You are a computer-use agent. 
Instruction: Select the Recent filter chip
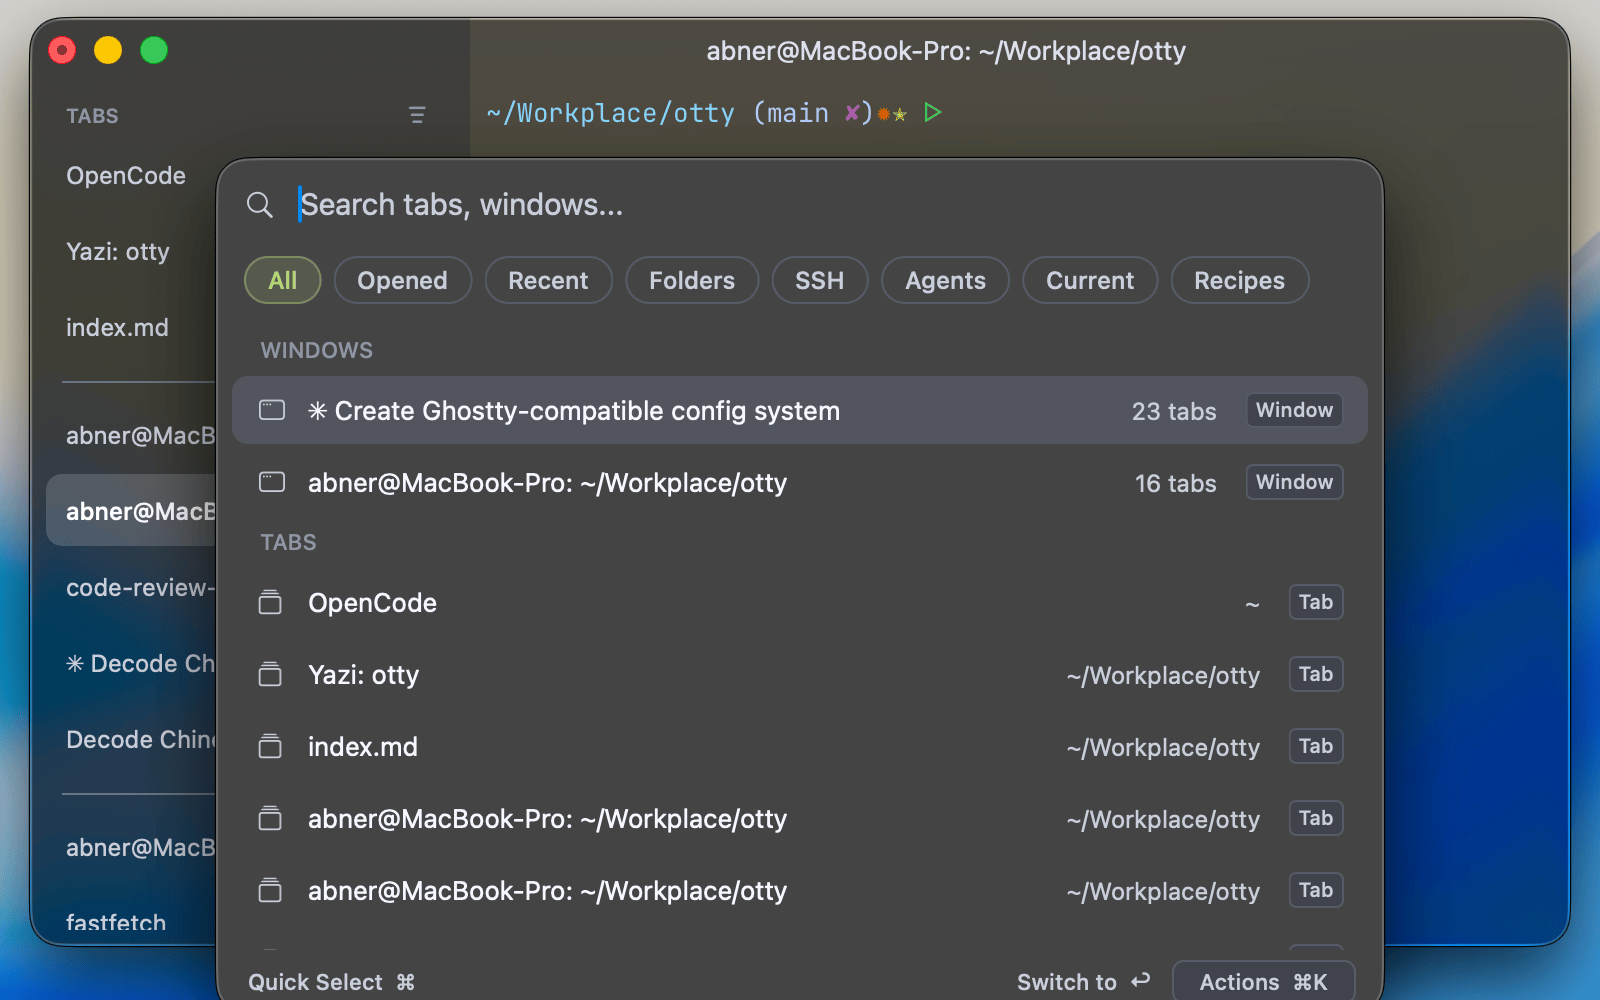click(548, 280)
